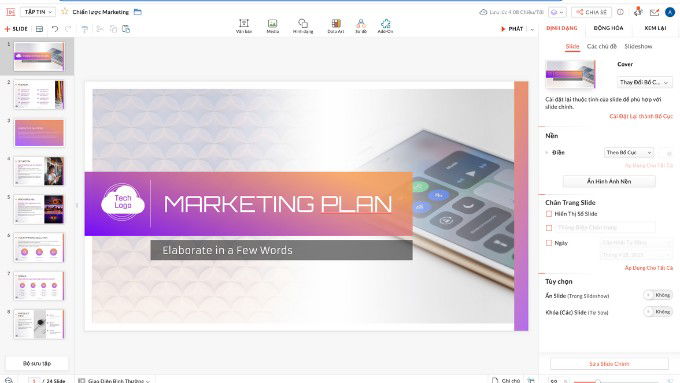Click the paste clipboard icon

click(x=126, y=29)
